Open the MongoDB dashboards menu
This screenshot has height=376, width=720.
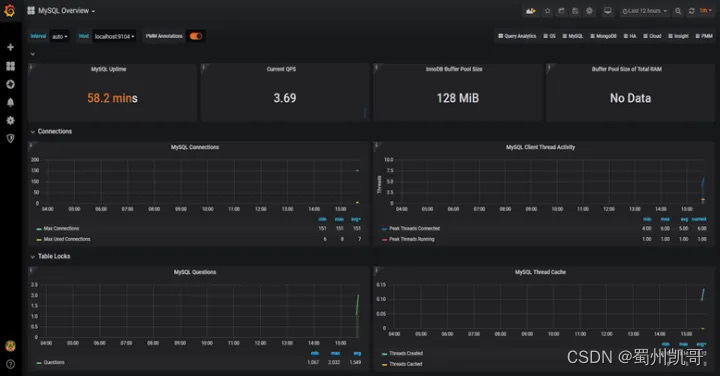(603, 36)
